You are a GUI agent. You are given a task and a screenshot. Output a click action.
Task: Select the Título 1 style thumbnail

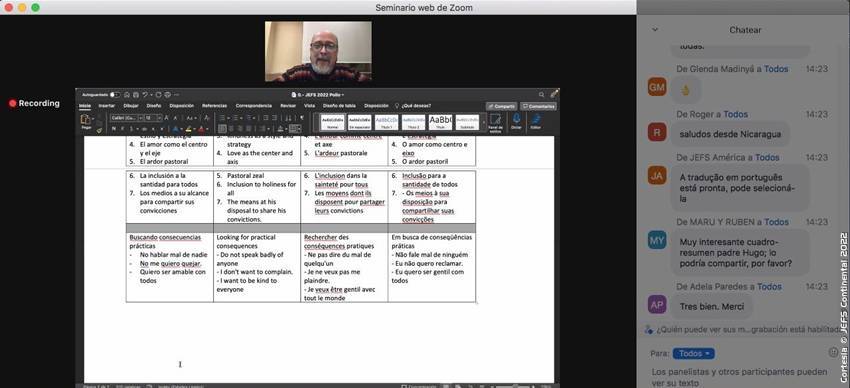coord(387,122)
